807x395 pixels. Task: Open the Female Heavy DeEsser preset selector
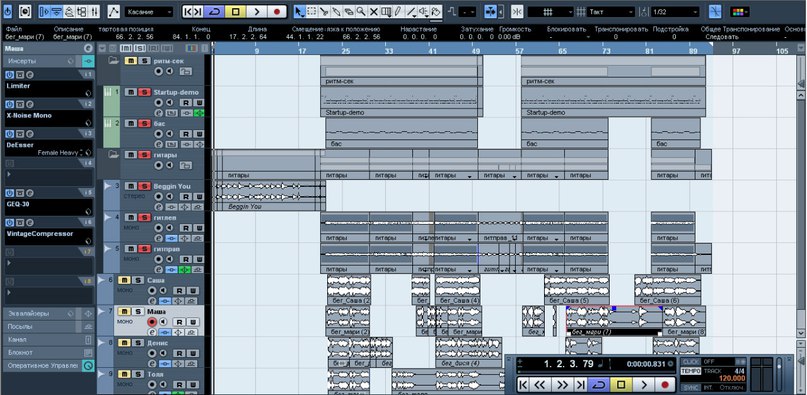point(60,152)
